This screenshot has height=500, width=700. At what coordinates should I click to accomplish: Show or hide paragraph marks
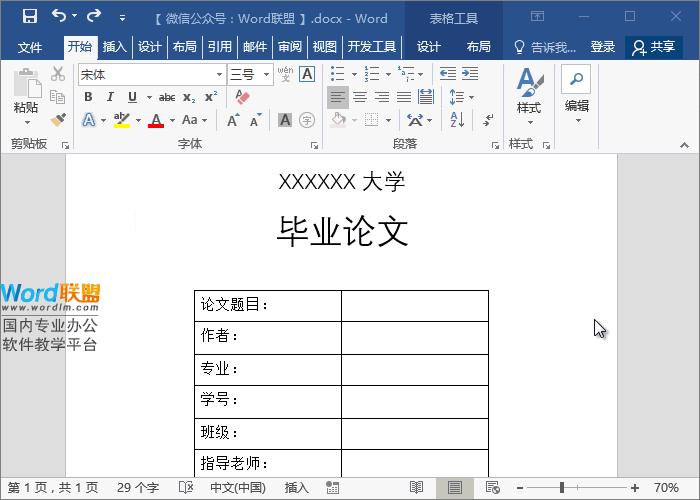pos(488,120)
